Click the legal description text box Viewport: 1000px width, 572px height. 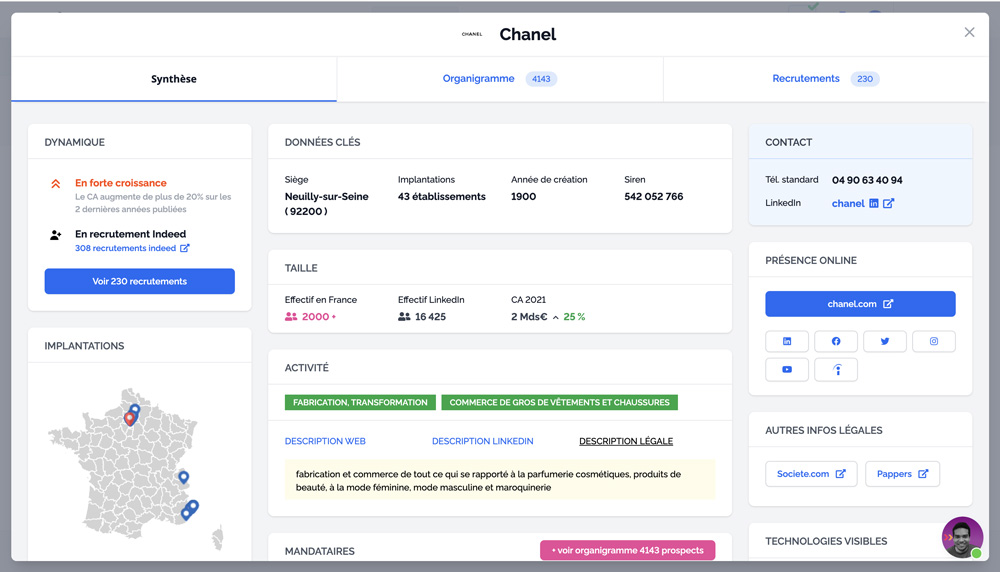coord(500,480)
